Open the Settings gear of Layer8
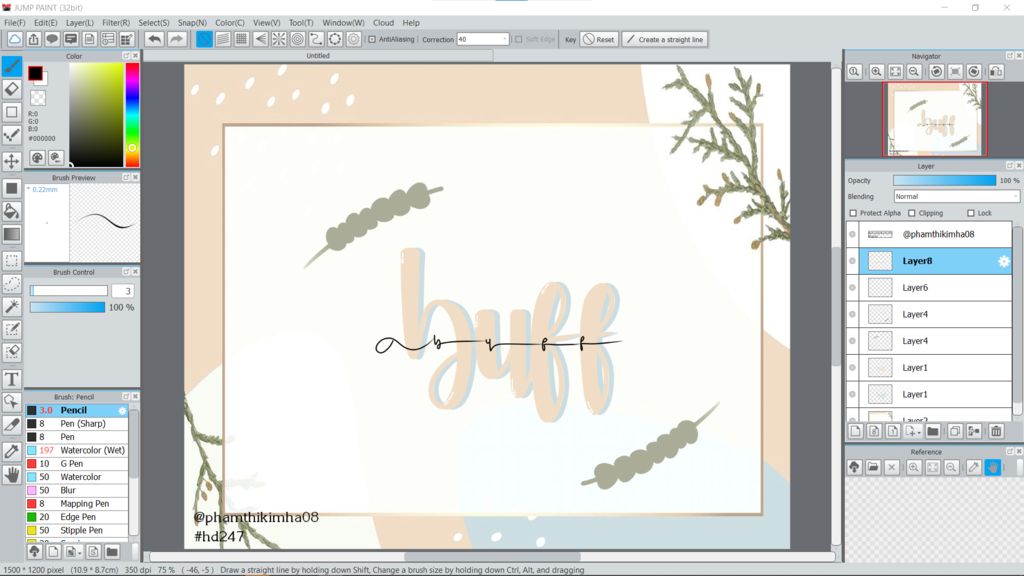Image resolution: width=1024 pixels, height=576 pixels. (1004, 261)
